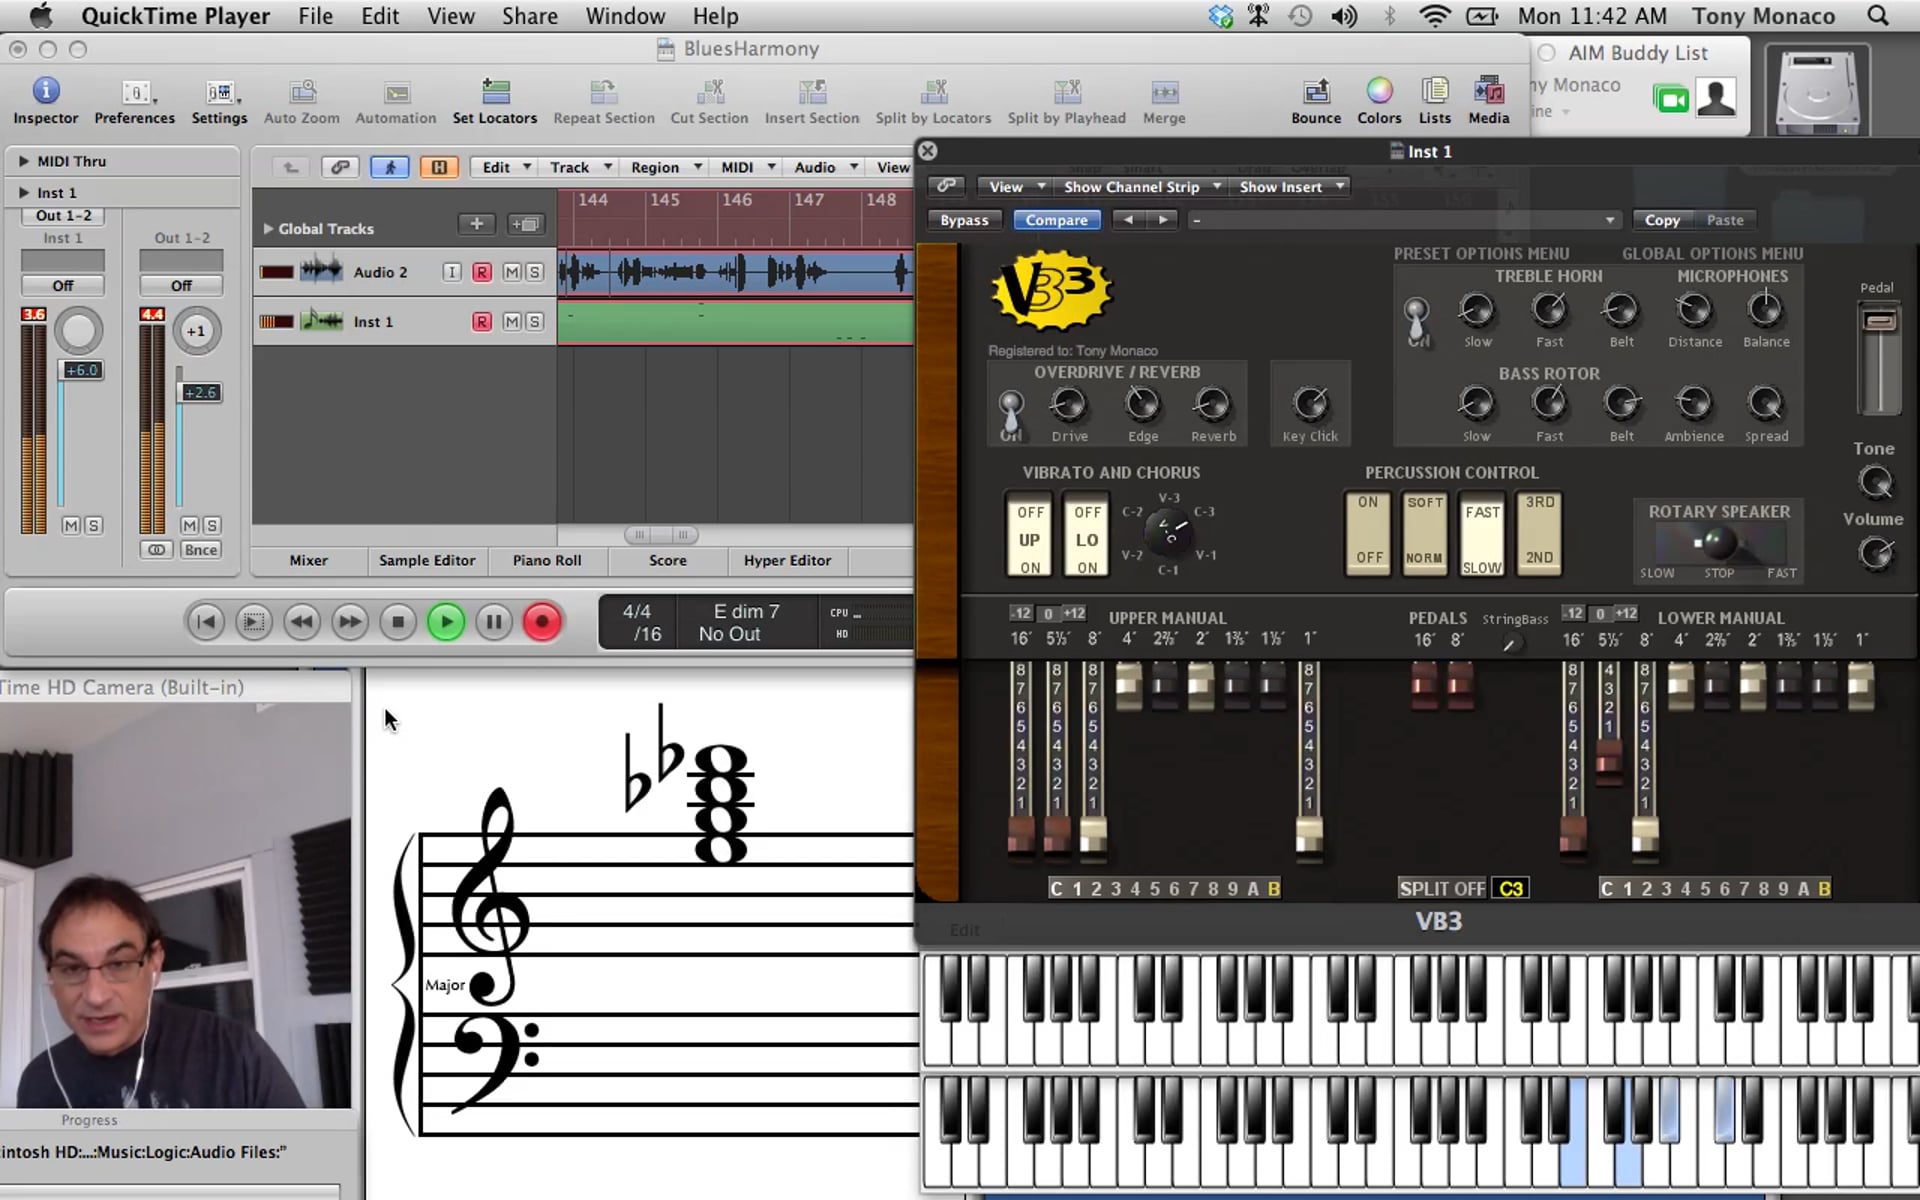Switch to the Piano Roll tab
Image resolution: width=1920 pixels, height=1200 pixels.
(546, 561)
